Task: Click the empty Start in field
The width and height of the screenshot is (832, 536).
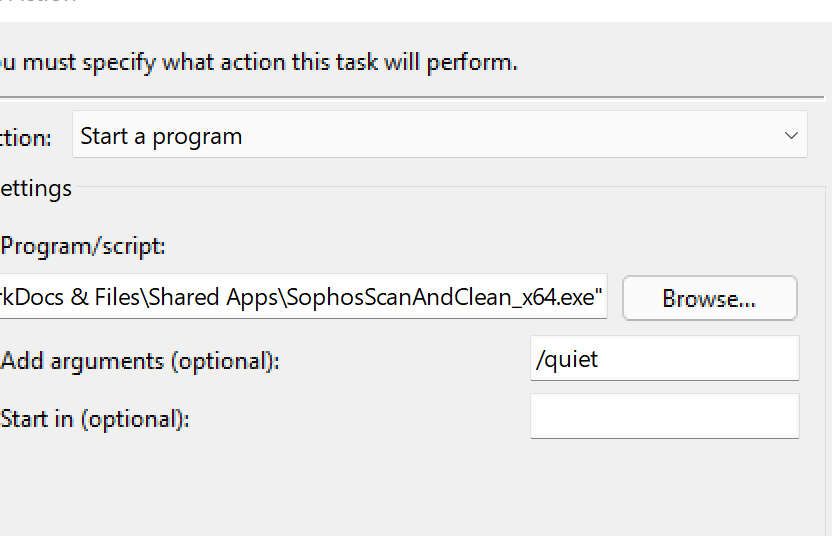Action: click(x=664, y=416)
